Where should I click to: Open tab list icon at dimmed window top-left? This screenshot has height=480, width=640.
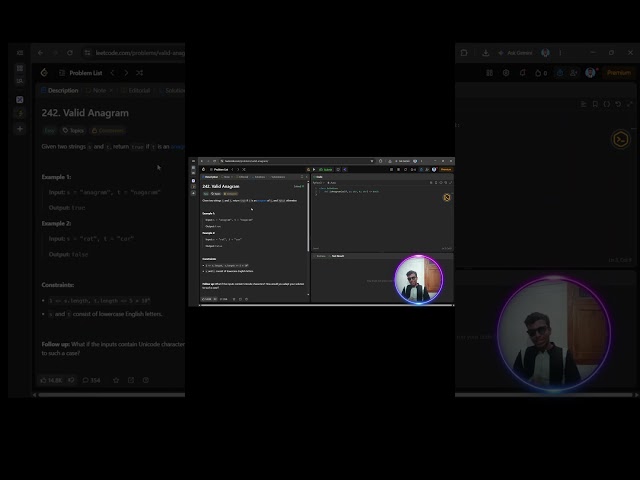pos(20,53)
